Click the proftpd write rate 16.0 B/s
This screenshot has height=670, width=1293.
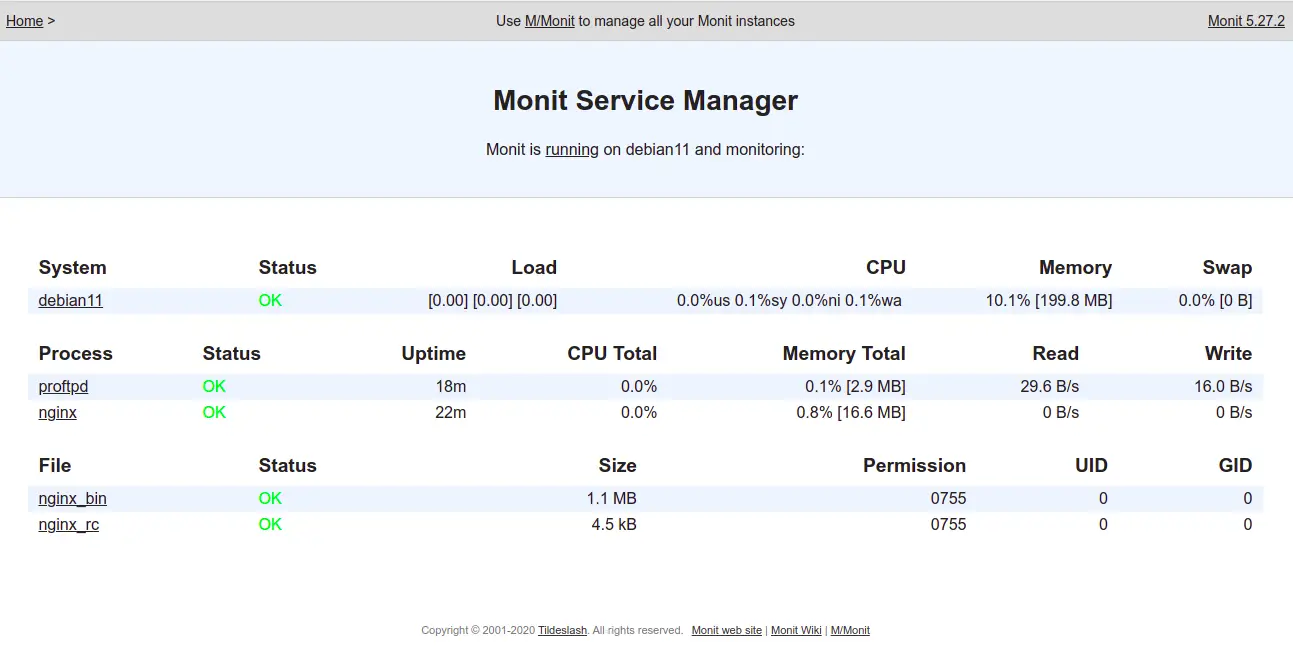(x=1223, y=386)
